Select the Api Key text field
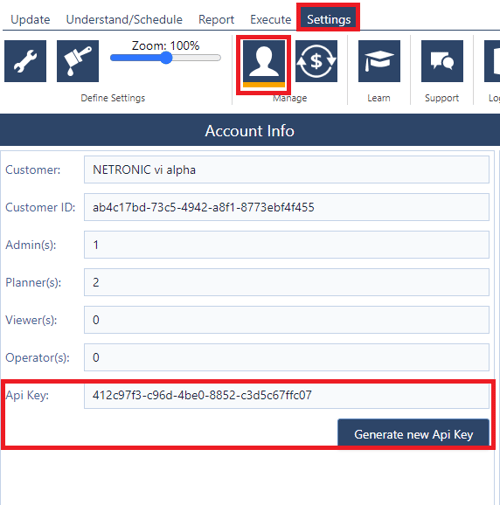The width and height of the screenshot is (500, 505). tap(287, 395)
